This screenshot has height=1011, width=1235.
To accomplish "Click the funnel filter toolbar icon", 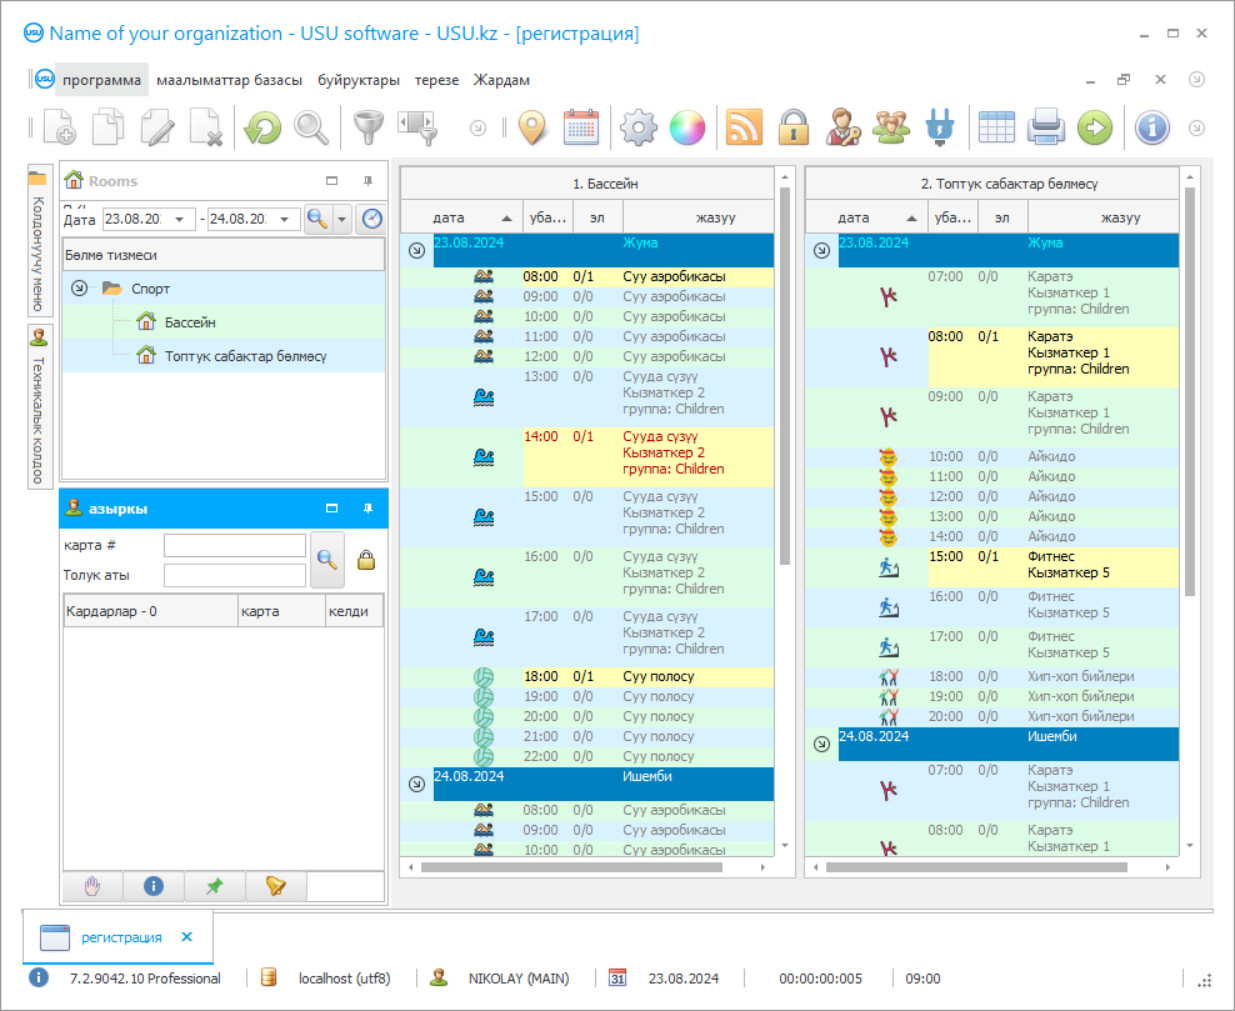I will 369,128.
